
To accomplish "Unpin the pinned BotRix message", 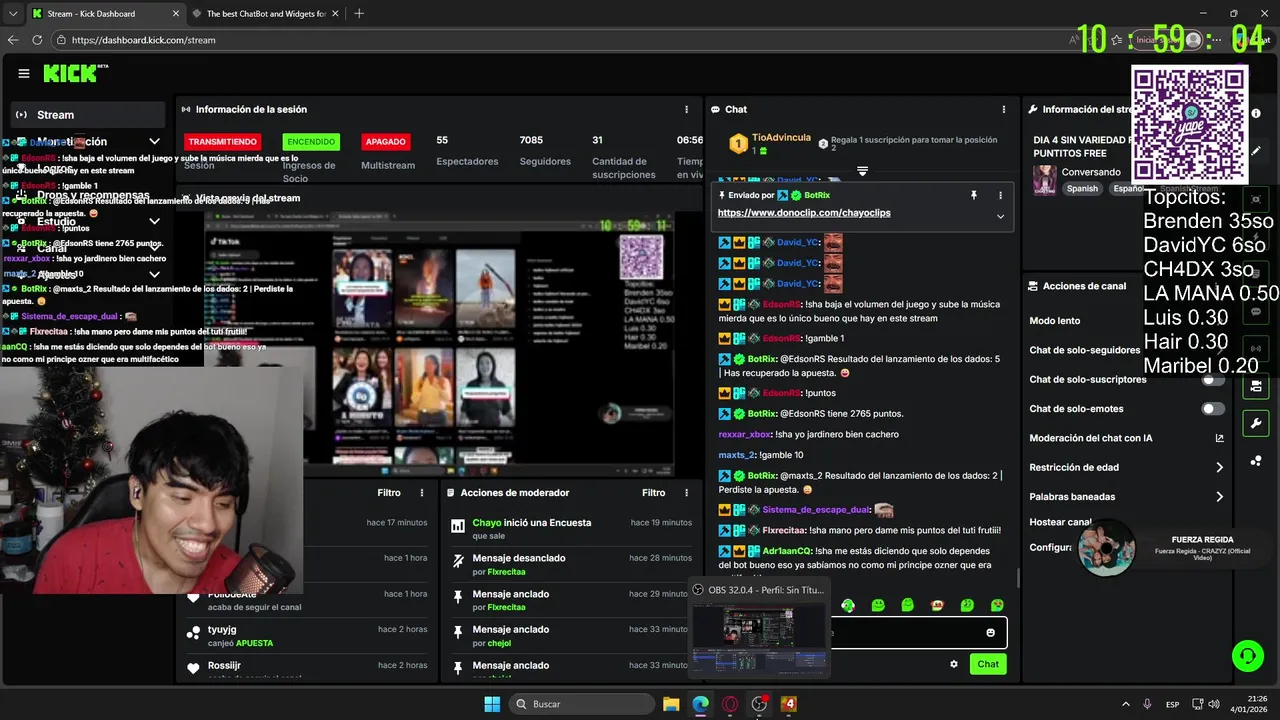I will 973,195.
